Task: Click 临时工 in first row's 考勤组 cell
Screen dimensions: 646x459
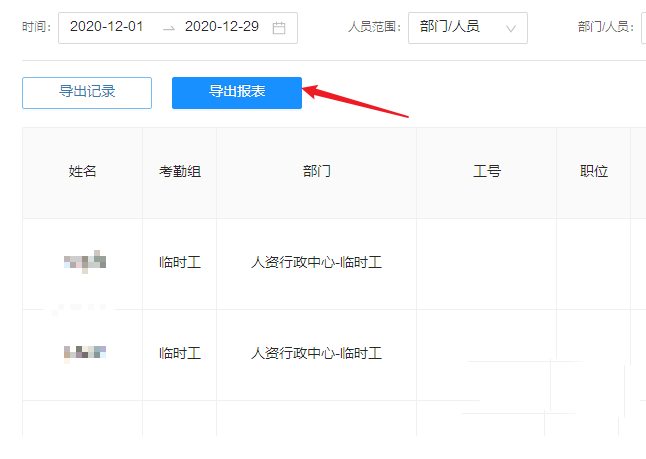Action: pos(180,262)
